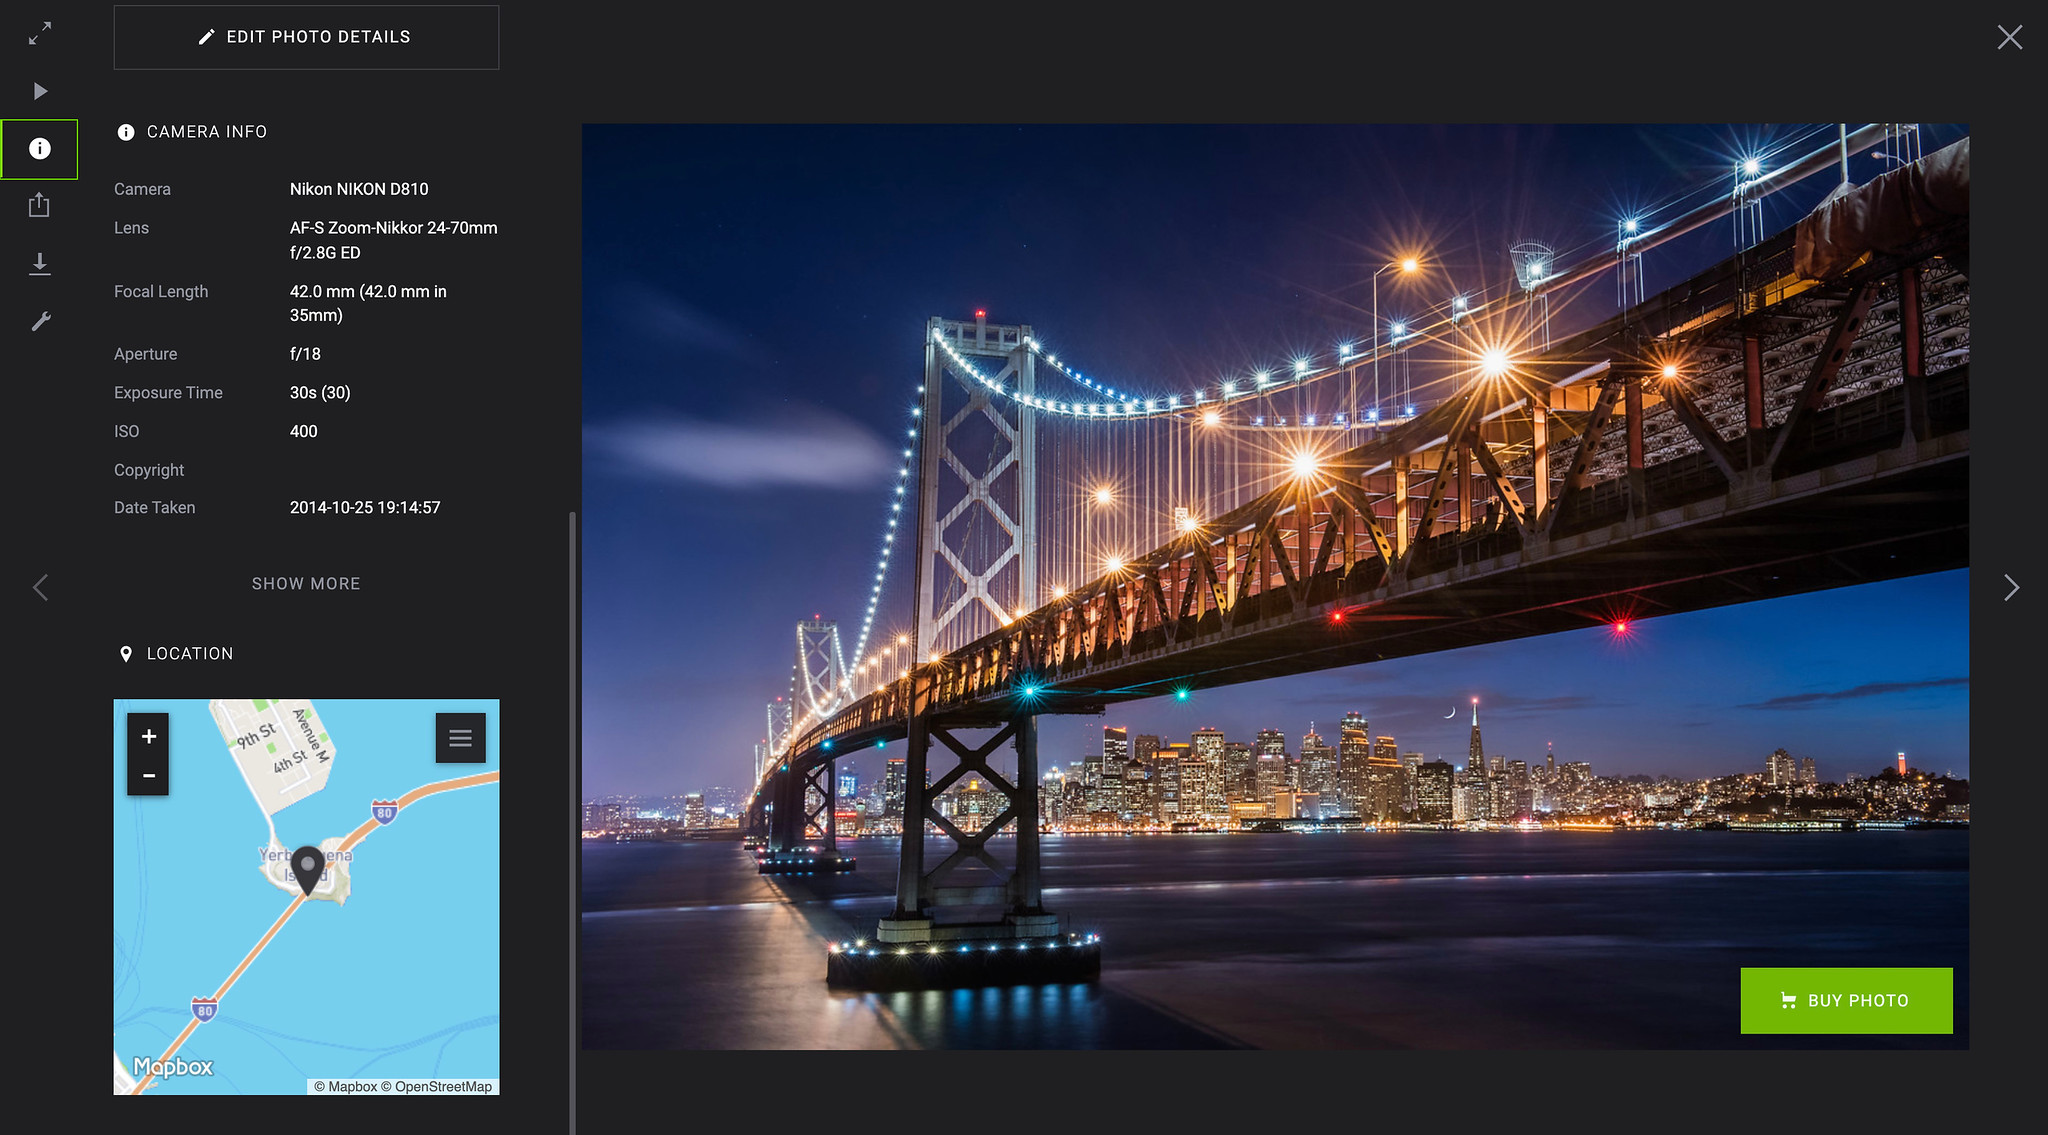Image resolution: width=2048 pixels, height=1135 pixels.
Task: Close the photo viewer with X
Action: pyautogui.click(x=2009, y=38)
